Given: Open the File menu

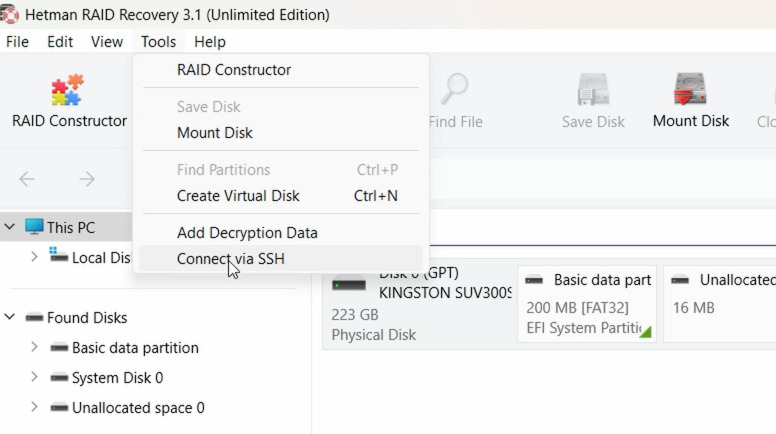Looking at the screenshot, I should [17, 42].
